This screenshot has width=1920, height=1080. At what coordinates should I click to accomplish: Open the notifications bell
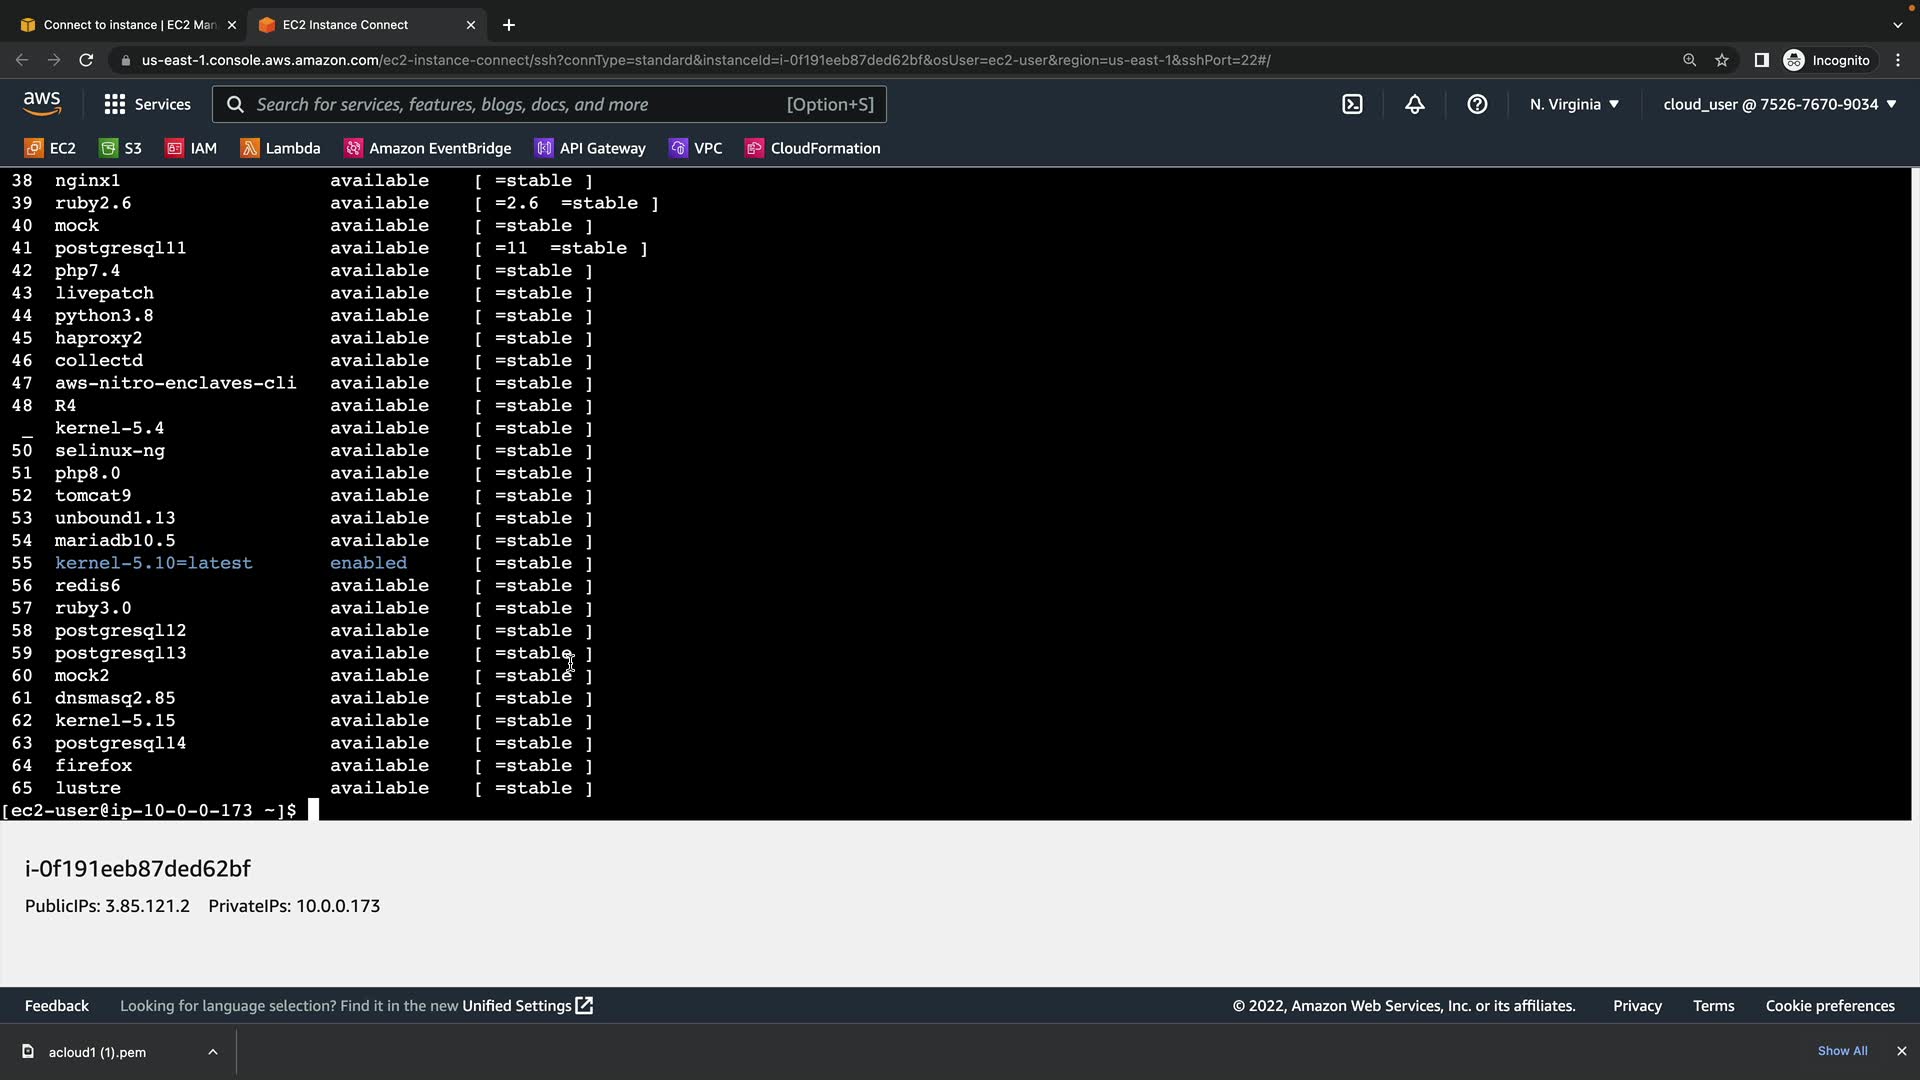pos(1414,104)
